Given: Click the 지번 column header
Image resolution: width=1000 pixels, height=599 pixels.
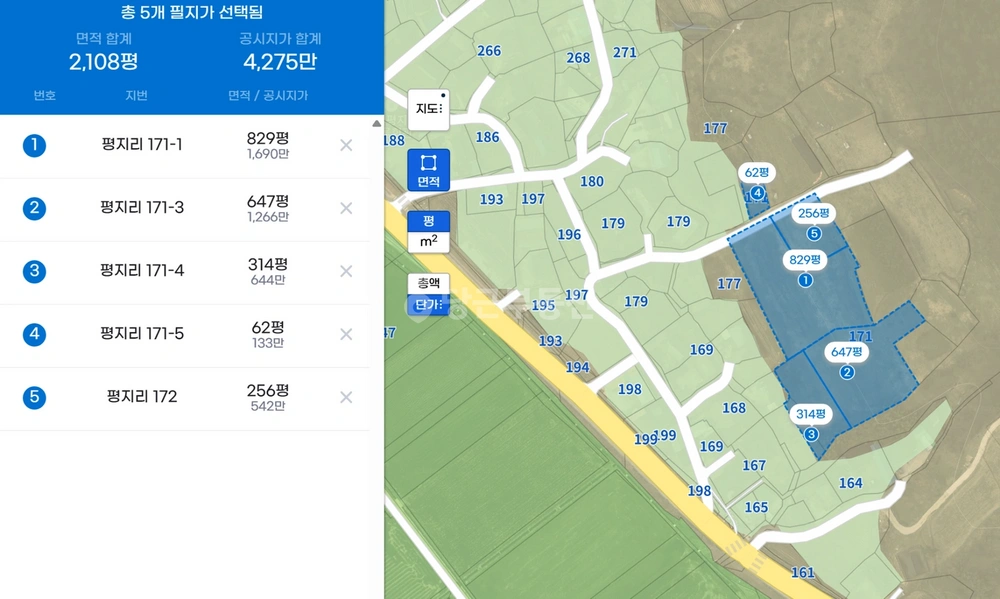Looking at the screenshot, I should 136,96.
